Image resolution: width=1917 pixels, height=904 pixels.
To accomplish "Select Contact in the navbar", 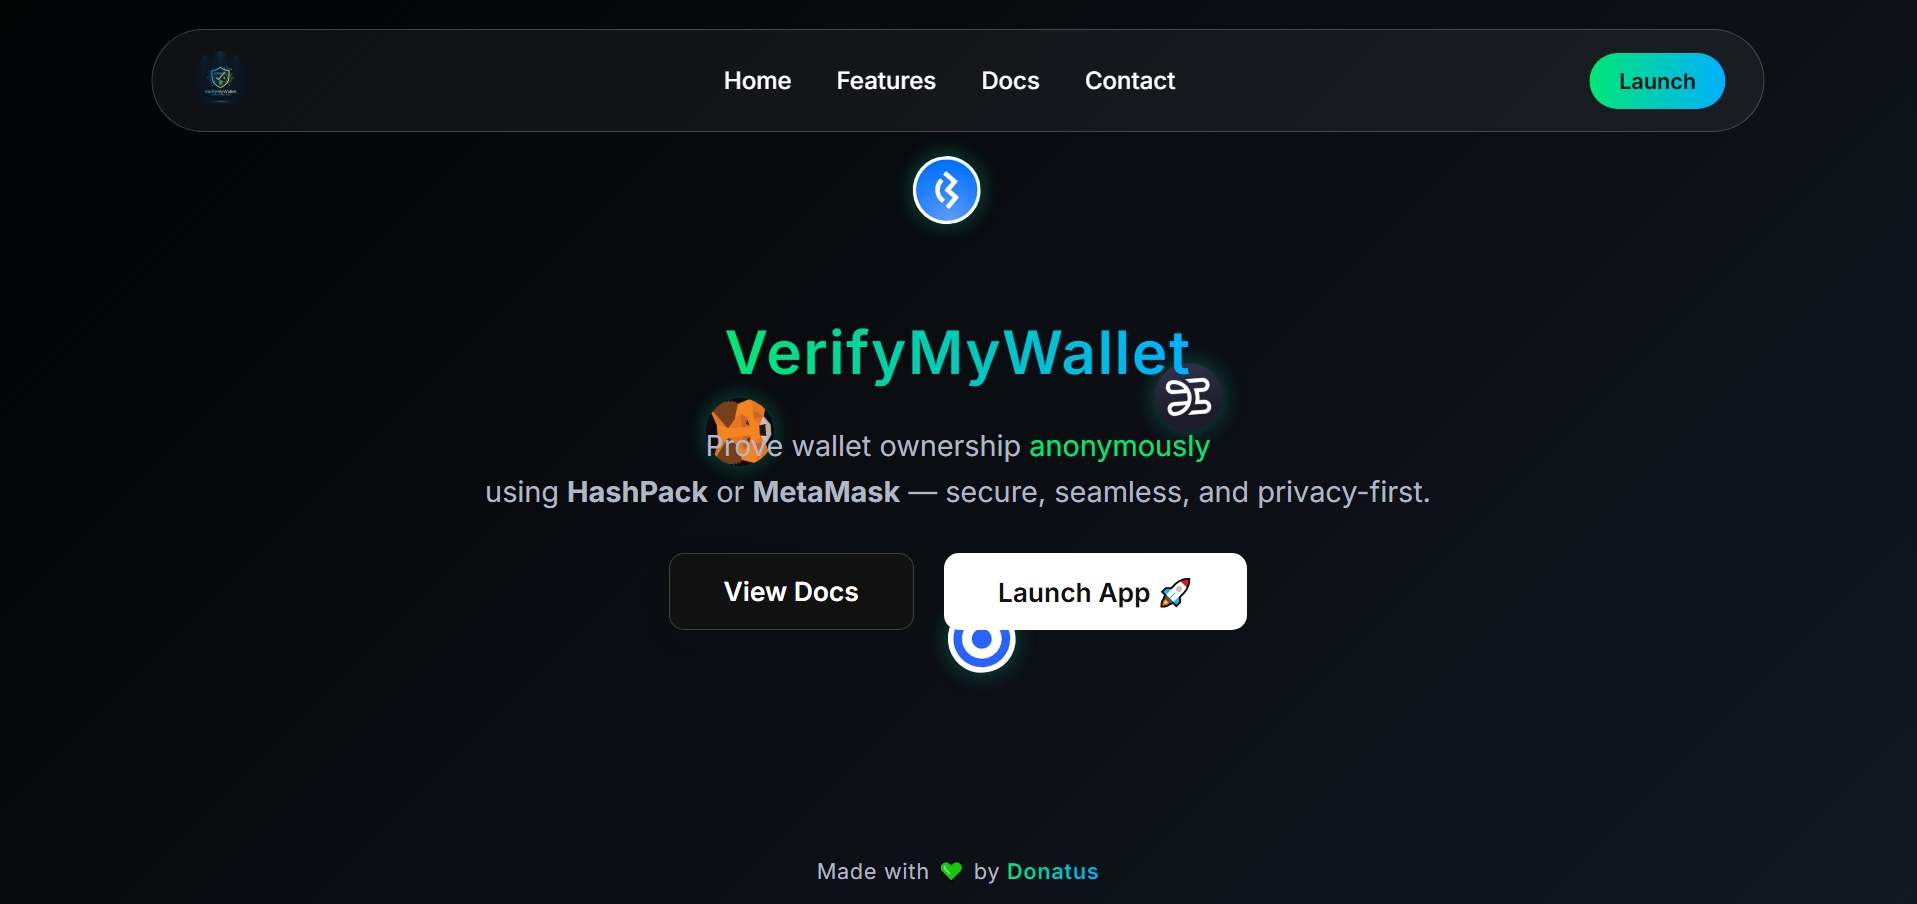I will 1130,81.
